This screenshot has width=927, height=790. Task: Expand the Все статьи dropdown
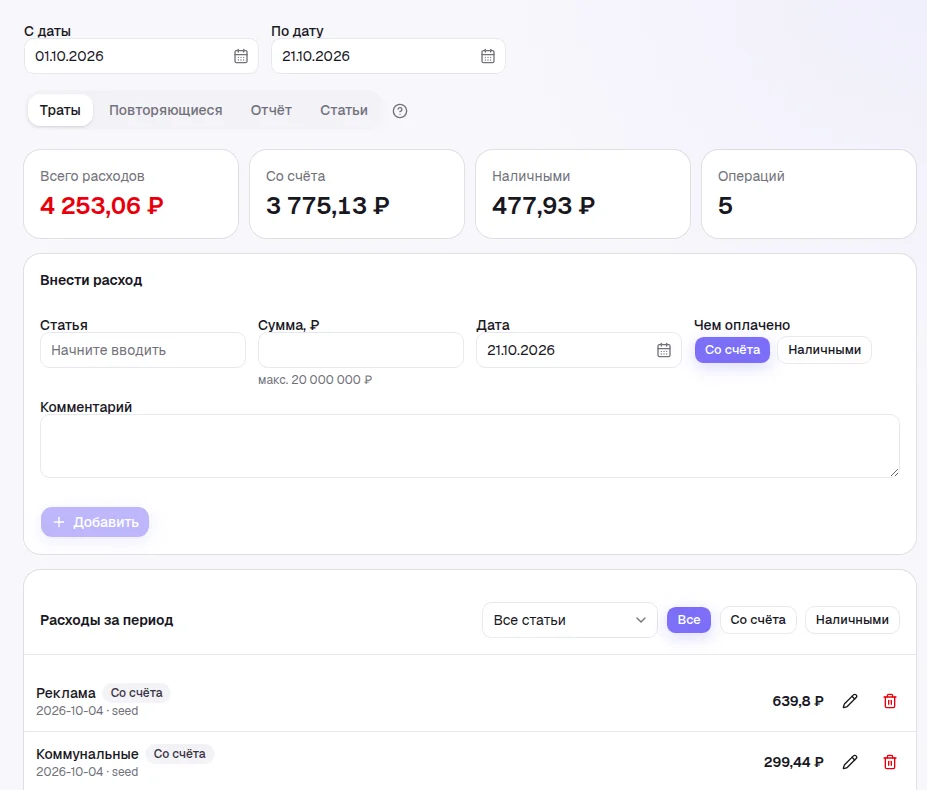(570, 620)
